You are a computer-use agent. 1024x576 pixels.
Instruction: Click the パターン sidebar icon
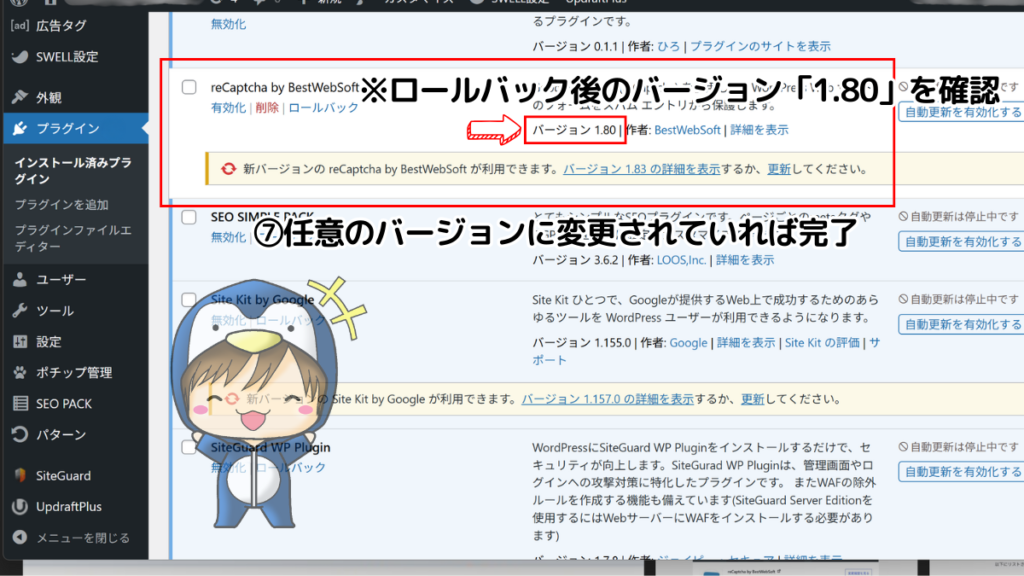coord(20,434)
